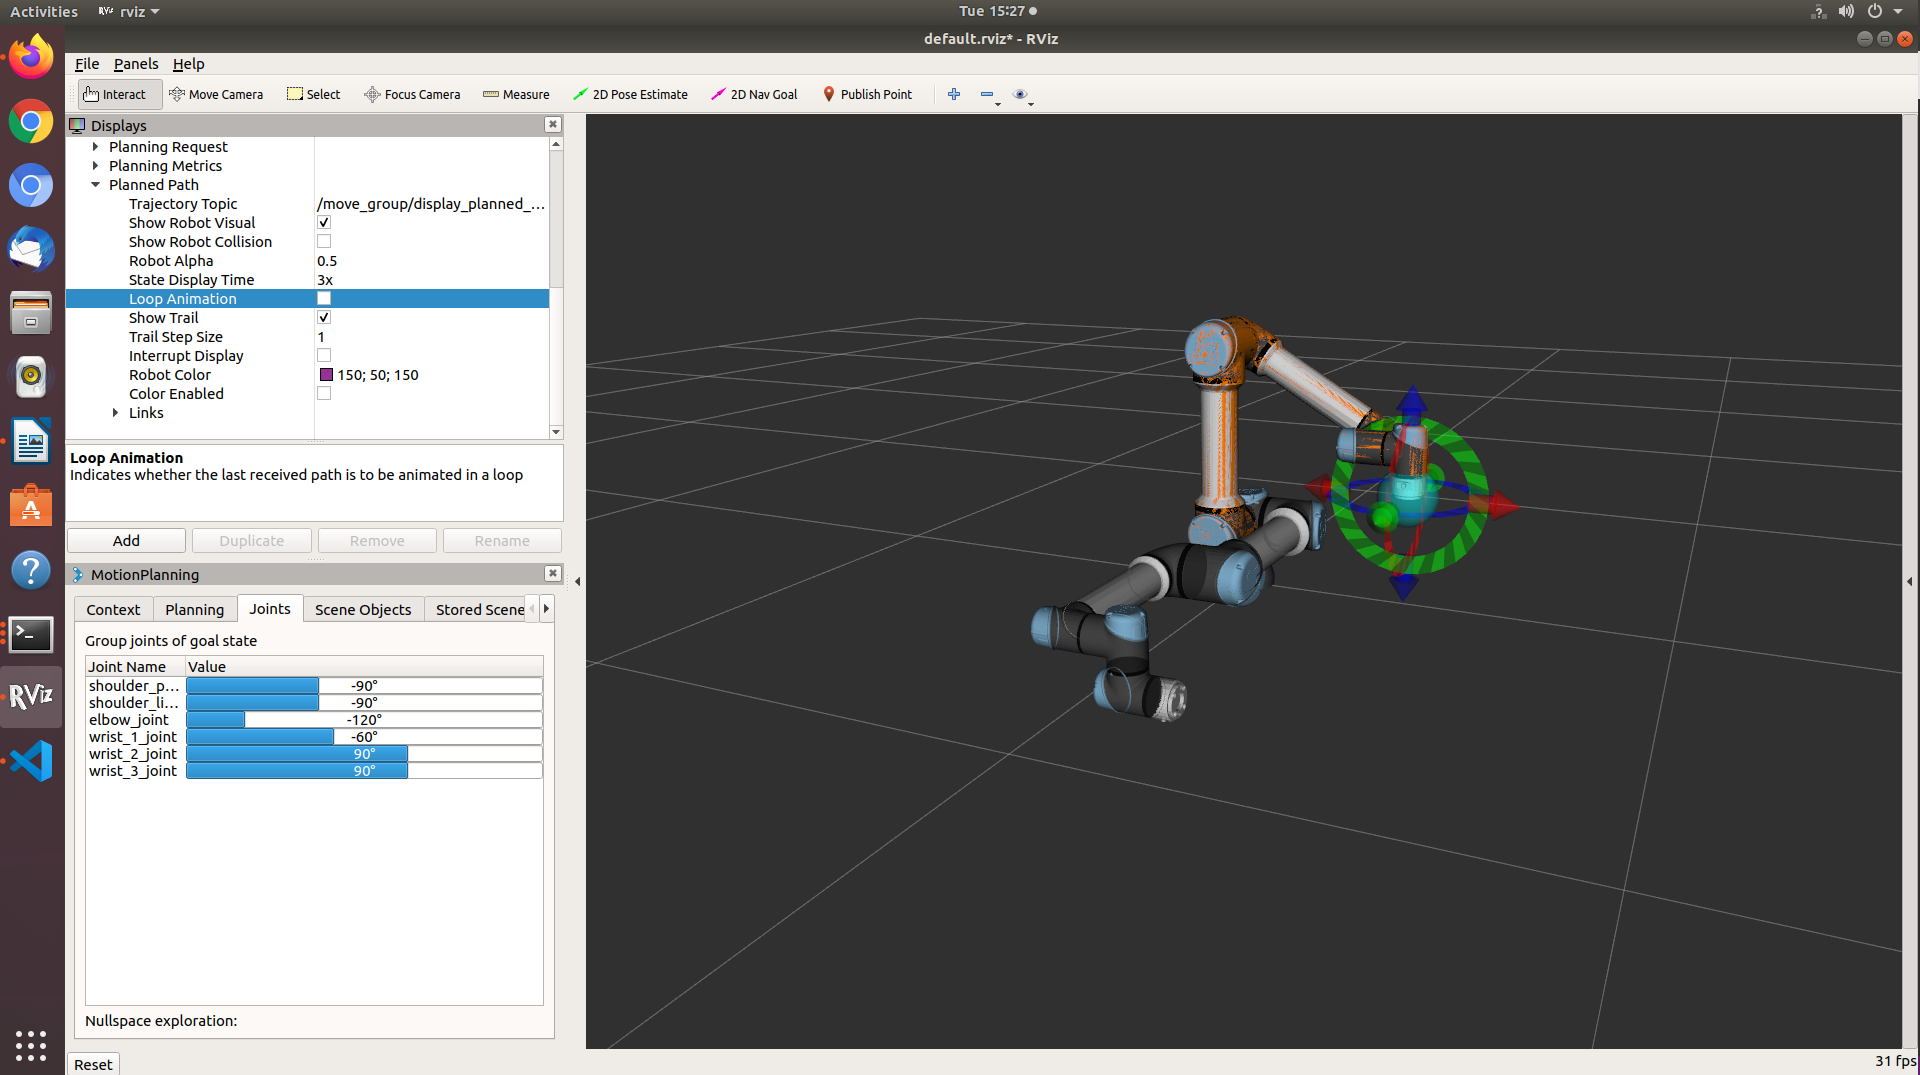This screenshot has width=1920, height=1075.
Task: Adjust the wrist_1_joint slider
Action: (364, 737)
